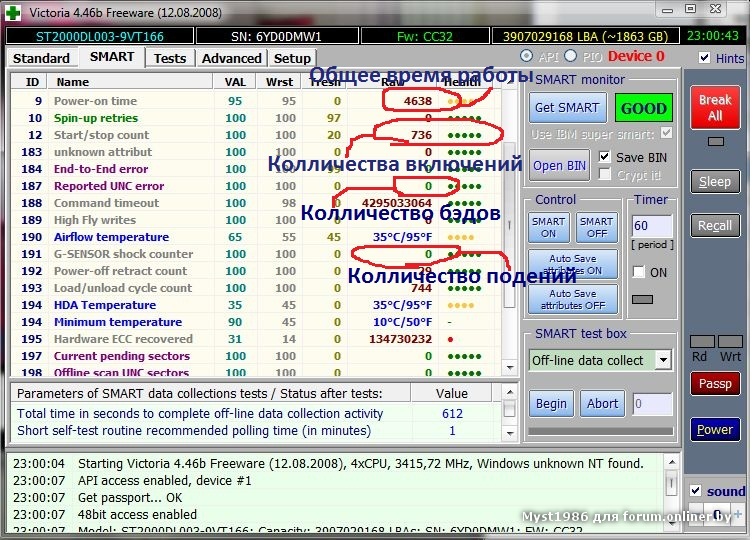The height and width of the screenshot is (540, 754).
Task: Click the SMART OFF button
Action: 597,227
